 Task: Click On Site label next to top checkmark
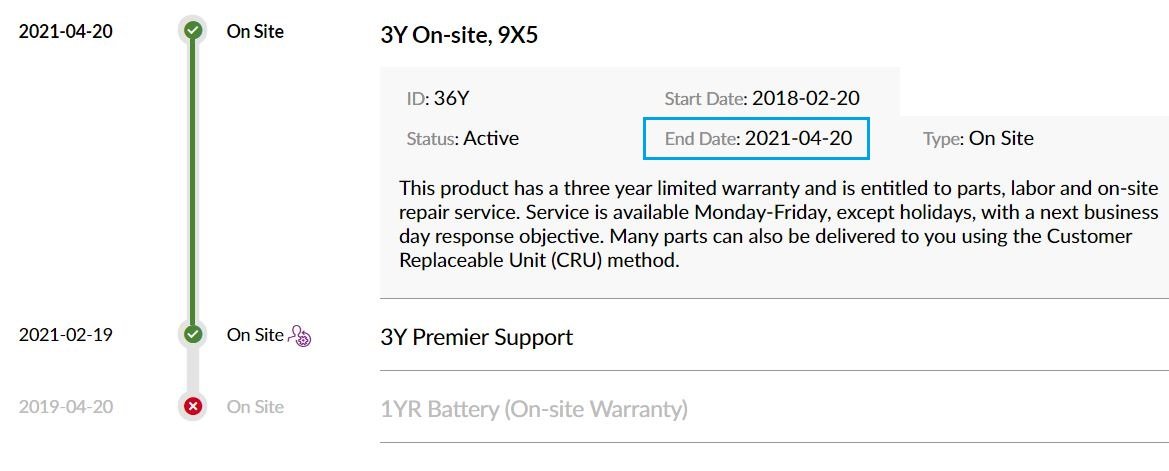click(255, 31)
